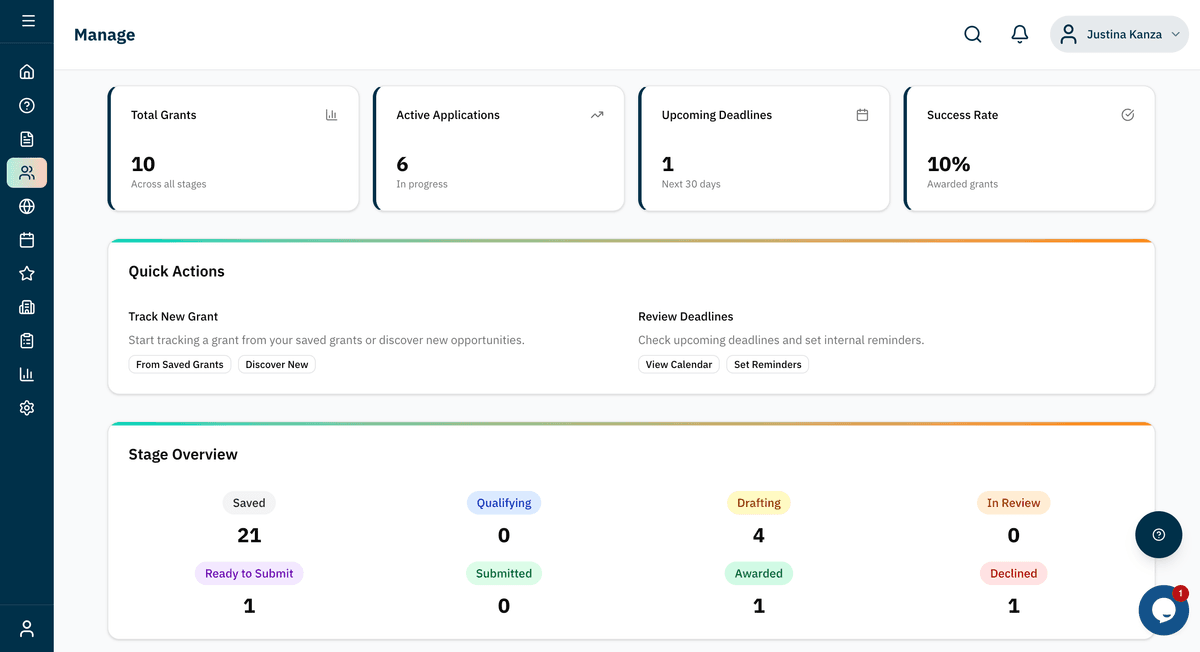Open the Settings gear icon in the sidebar
Viewport: 1200px width, 652px height.
(27, 407)
